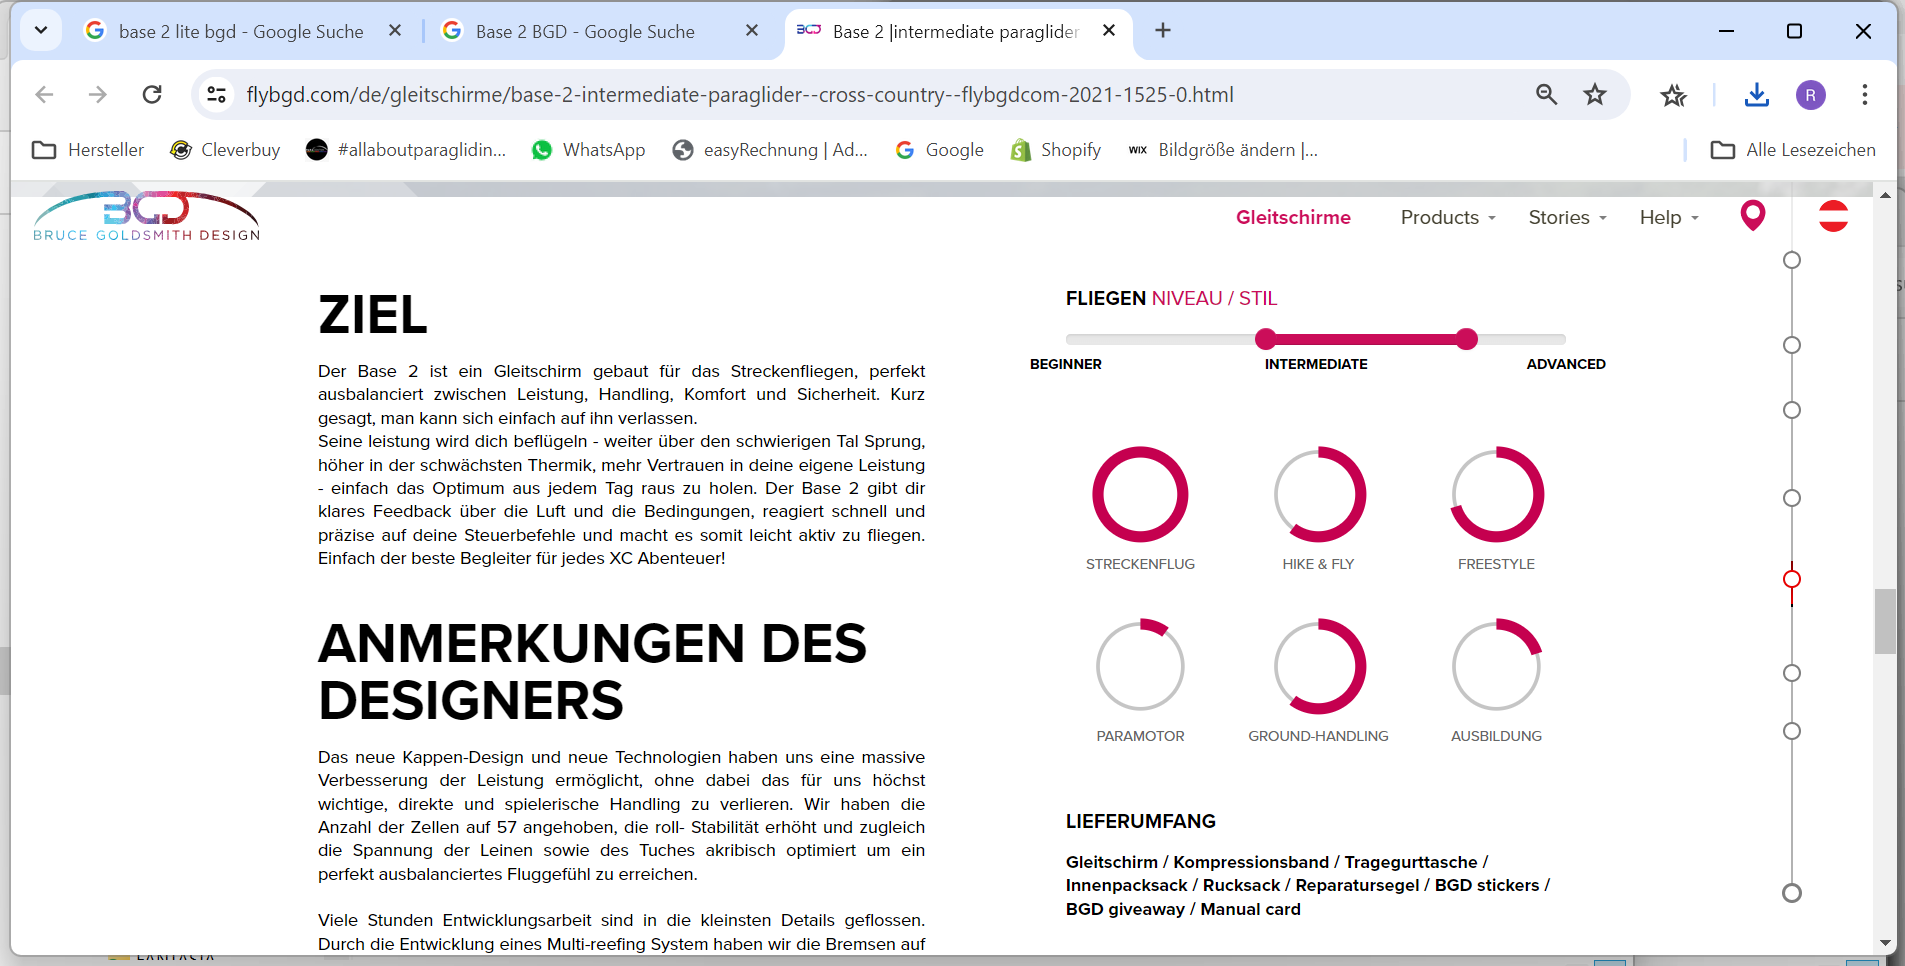
Task: Open the 'Alle Lesezeichen' folder
Action: (x=1793, y=150)
